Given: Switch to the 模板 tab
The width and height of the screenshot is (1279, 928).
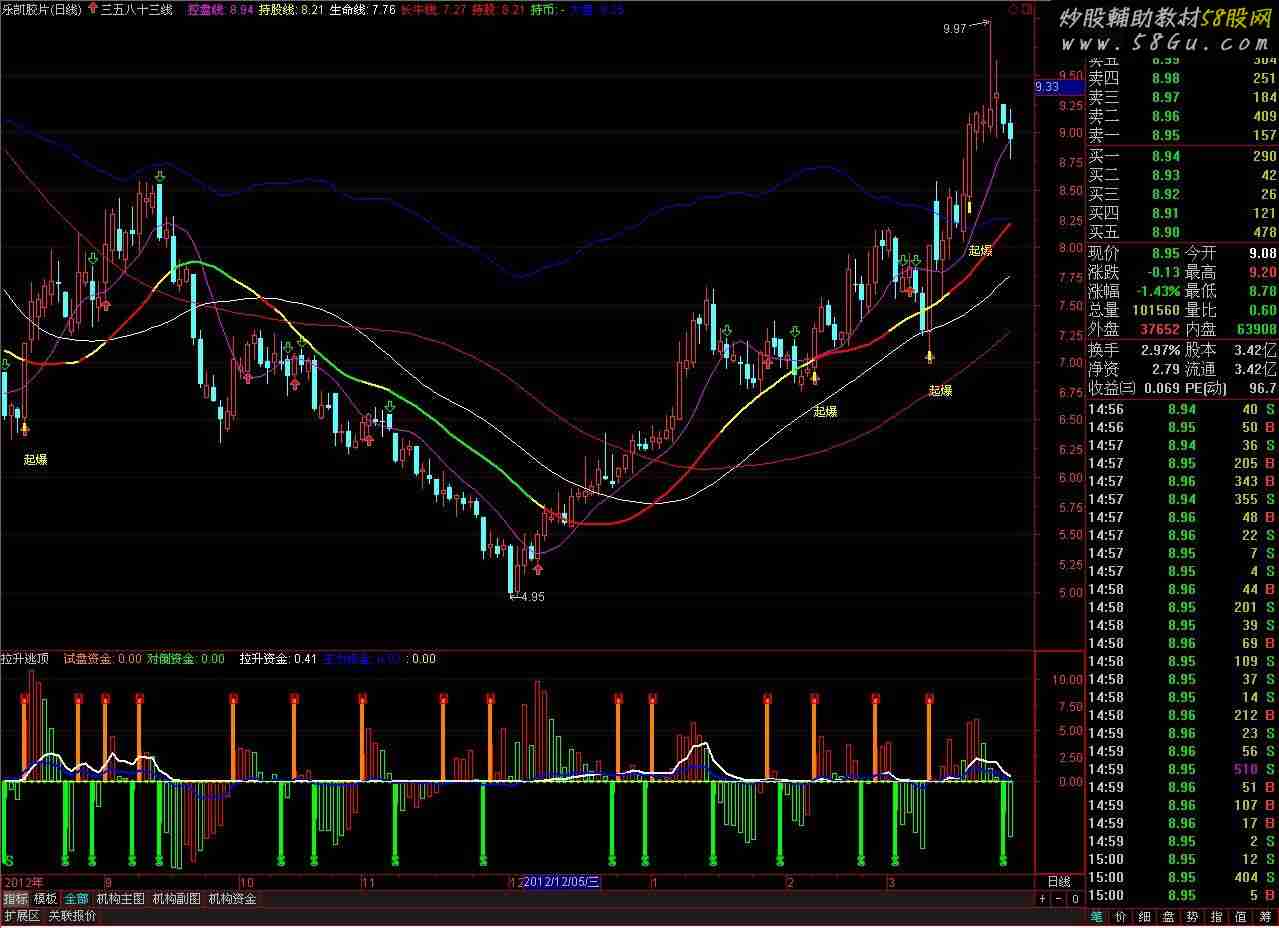Looking at the screenshot, I should [45, 899].
